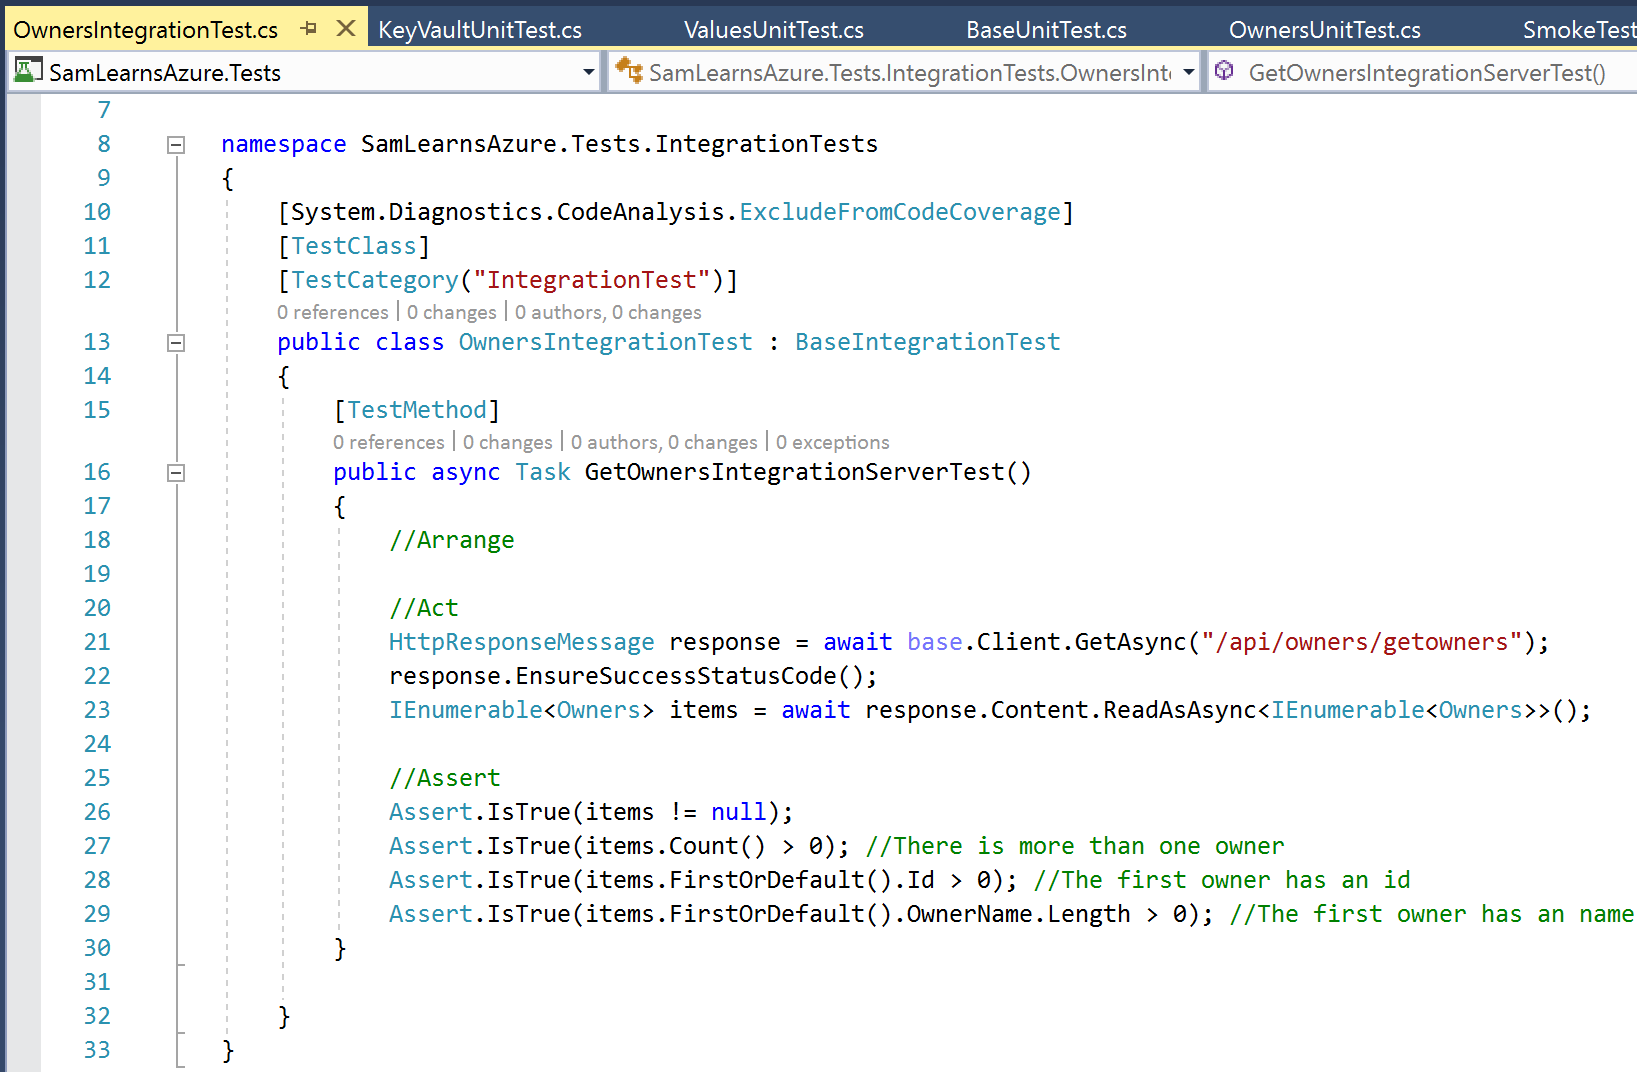
Task: Click the 0 references CodeLens above class
Action: tap(332, 313)
